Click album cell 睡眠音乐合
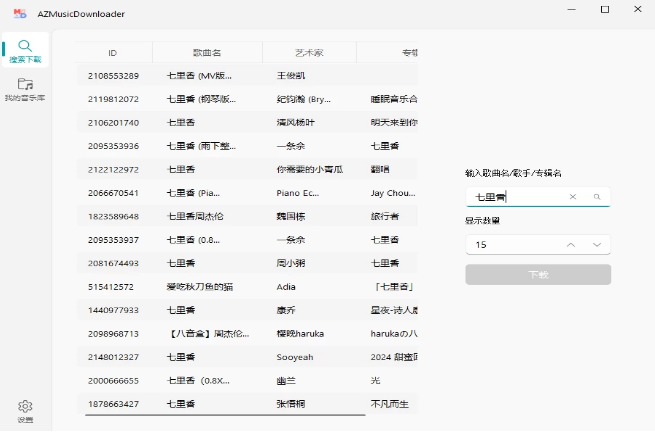Image resolution: width=655 pixels, height=433 pixels. click(394, 99)
